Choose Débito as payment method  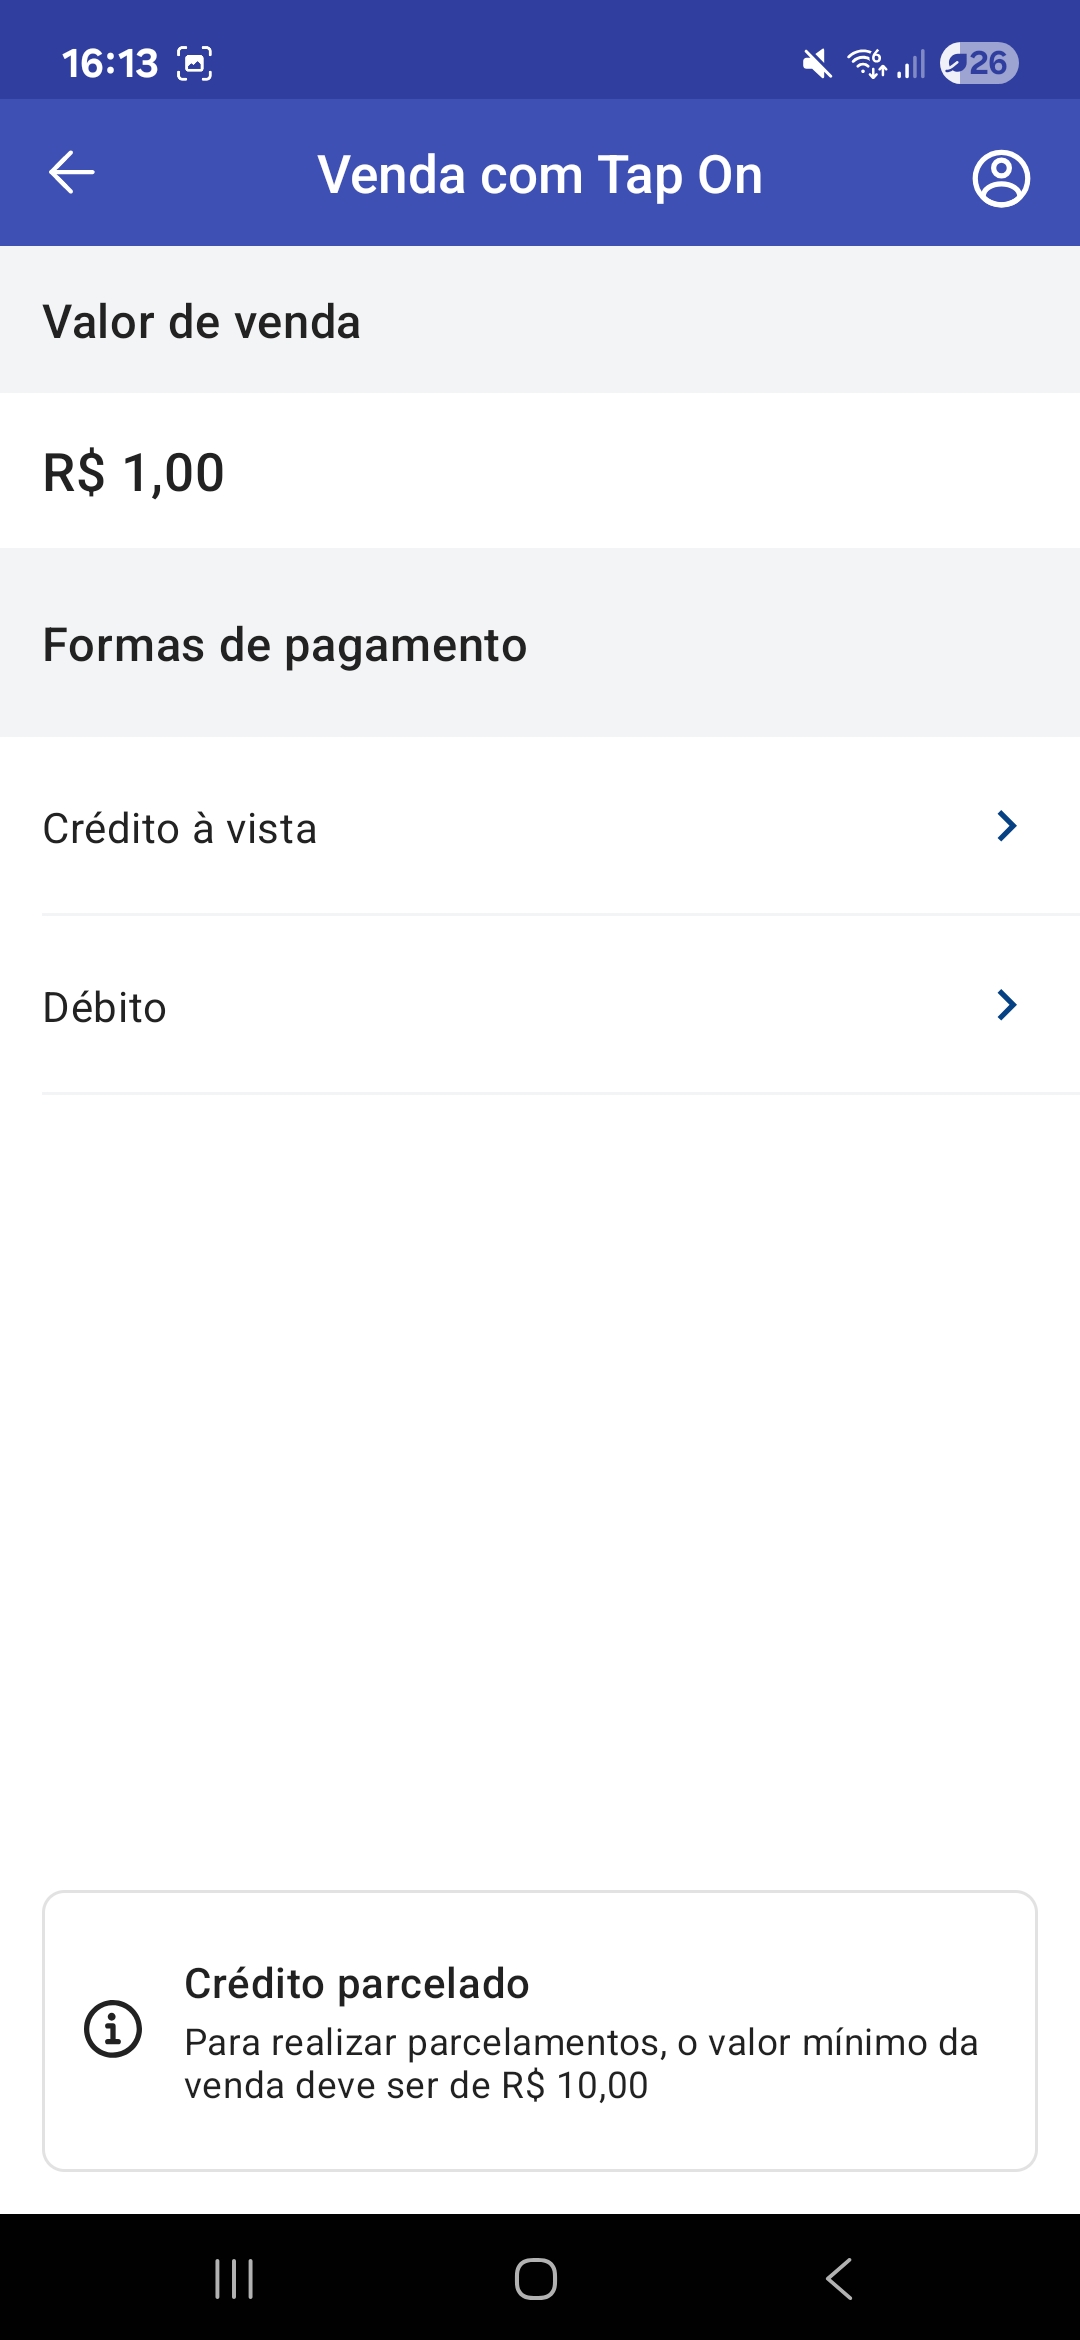click(x=105, y=1008)
